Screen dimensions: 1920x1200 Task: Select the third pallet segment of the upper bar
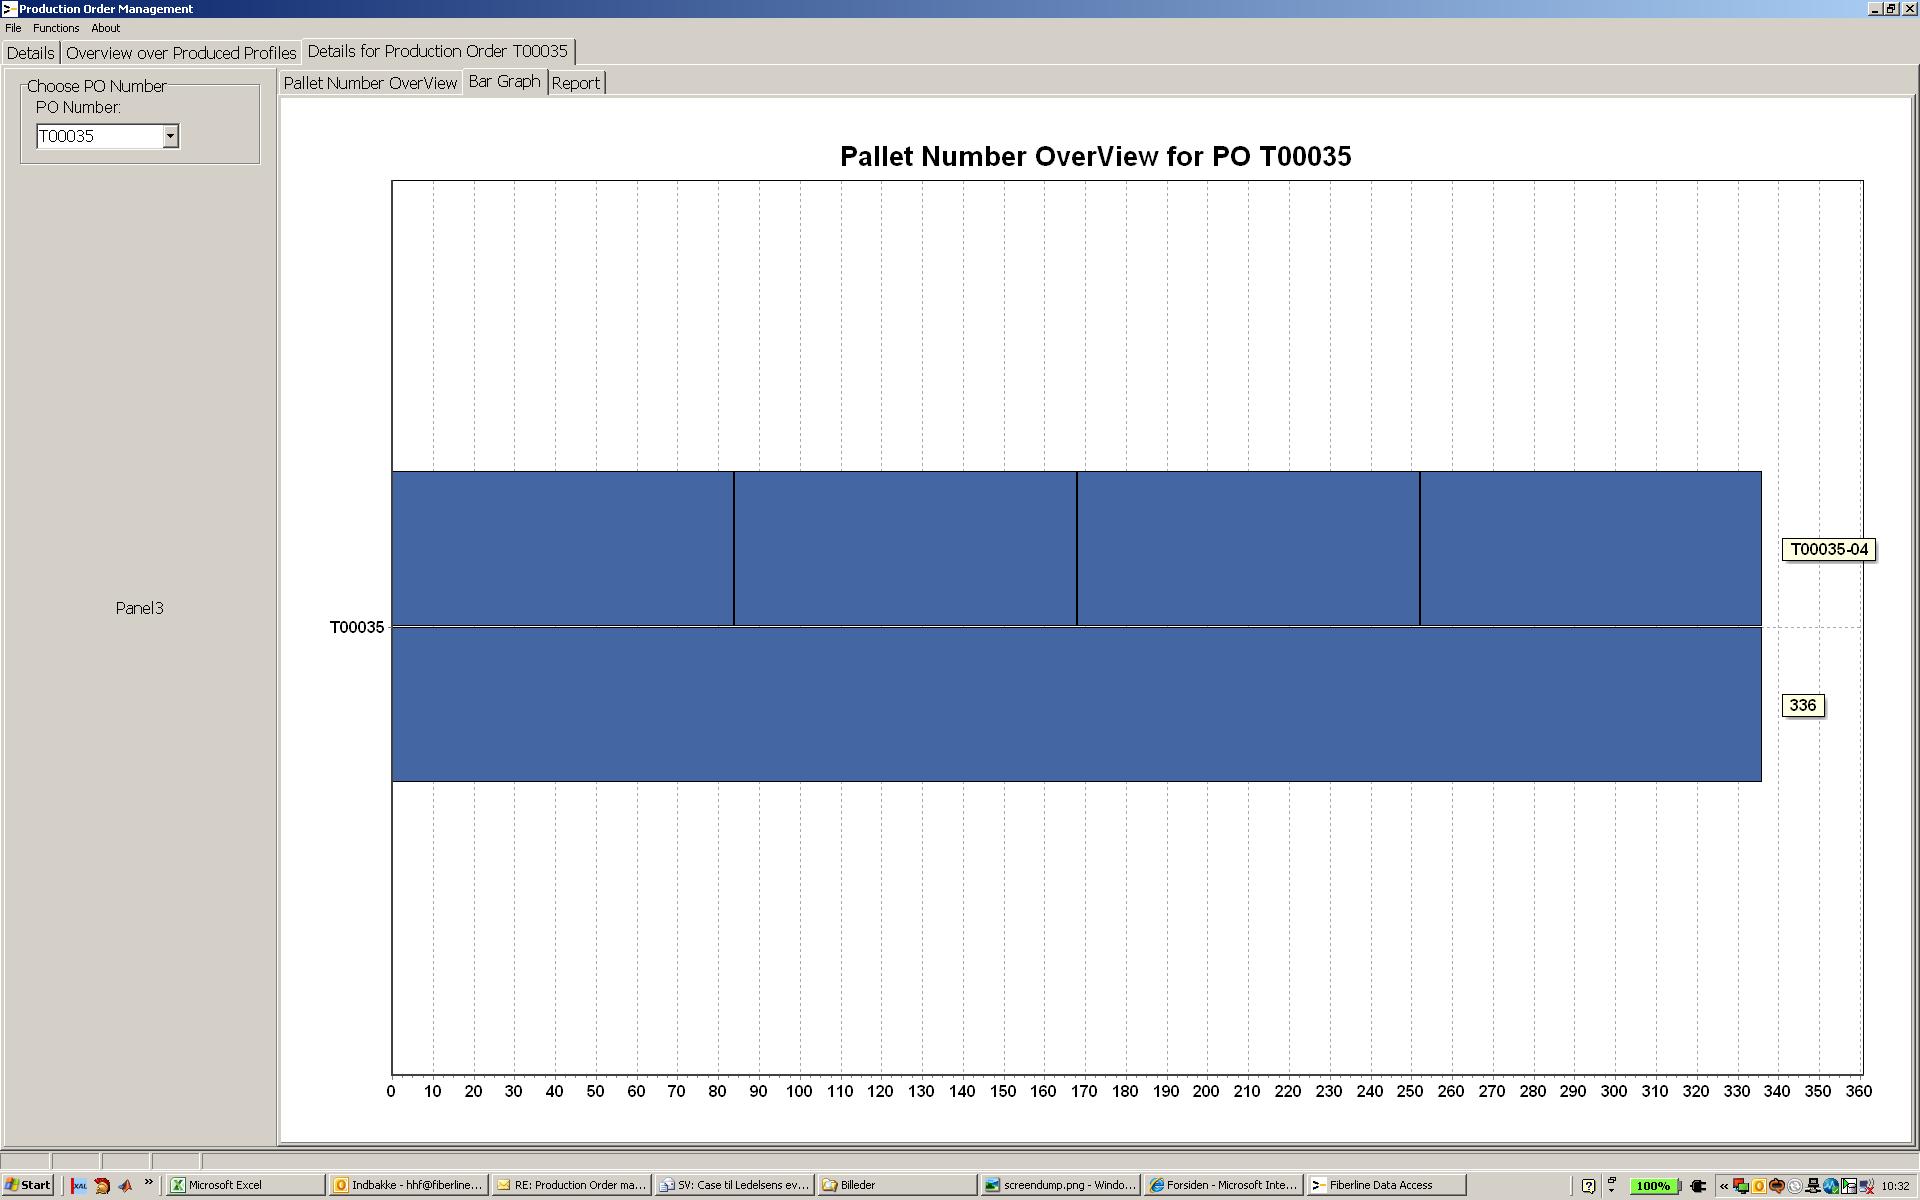[1248, 548]
